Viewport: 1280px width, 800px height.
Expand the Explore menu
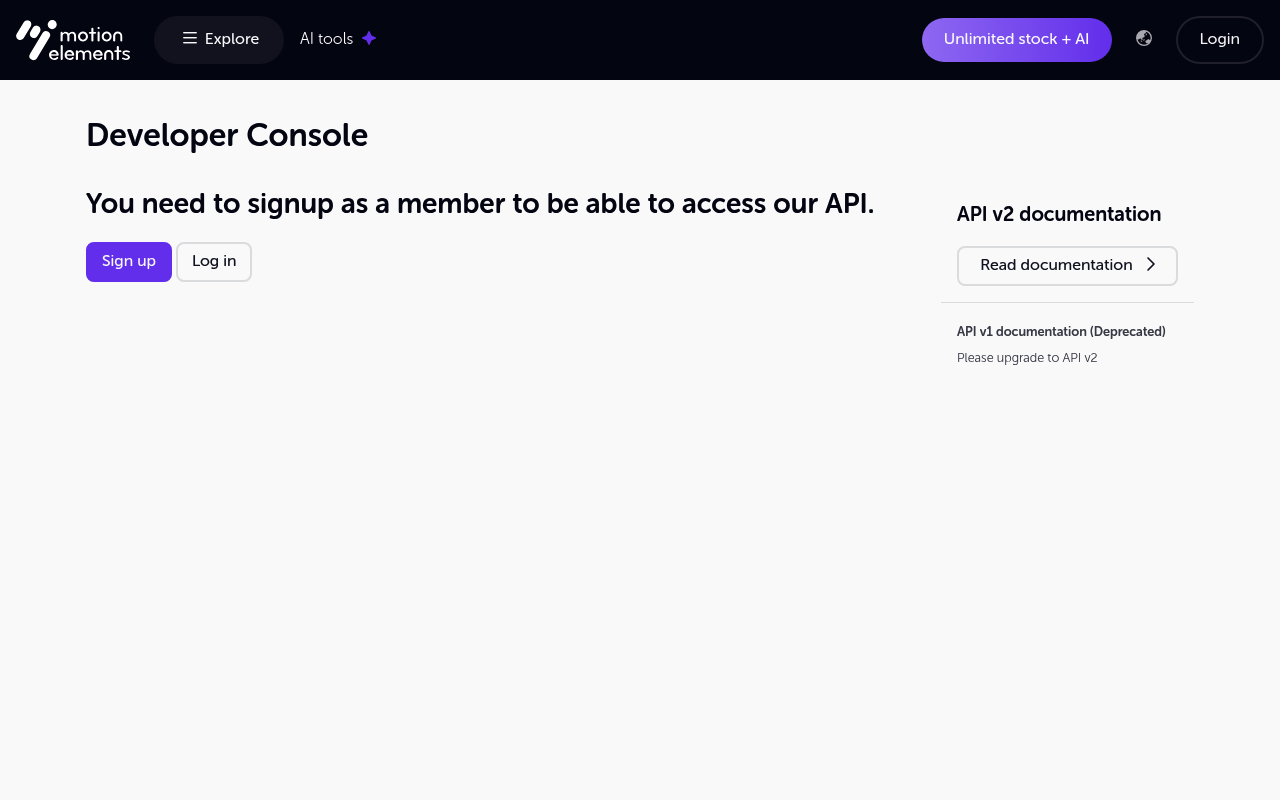[x=219, y=40]
